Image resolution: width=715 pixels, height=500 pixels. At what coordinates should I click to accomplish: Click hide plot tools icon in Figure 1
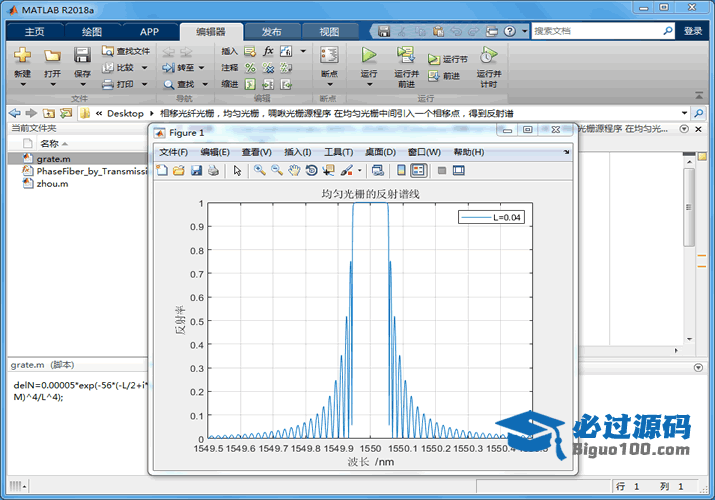441,170
